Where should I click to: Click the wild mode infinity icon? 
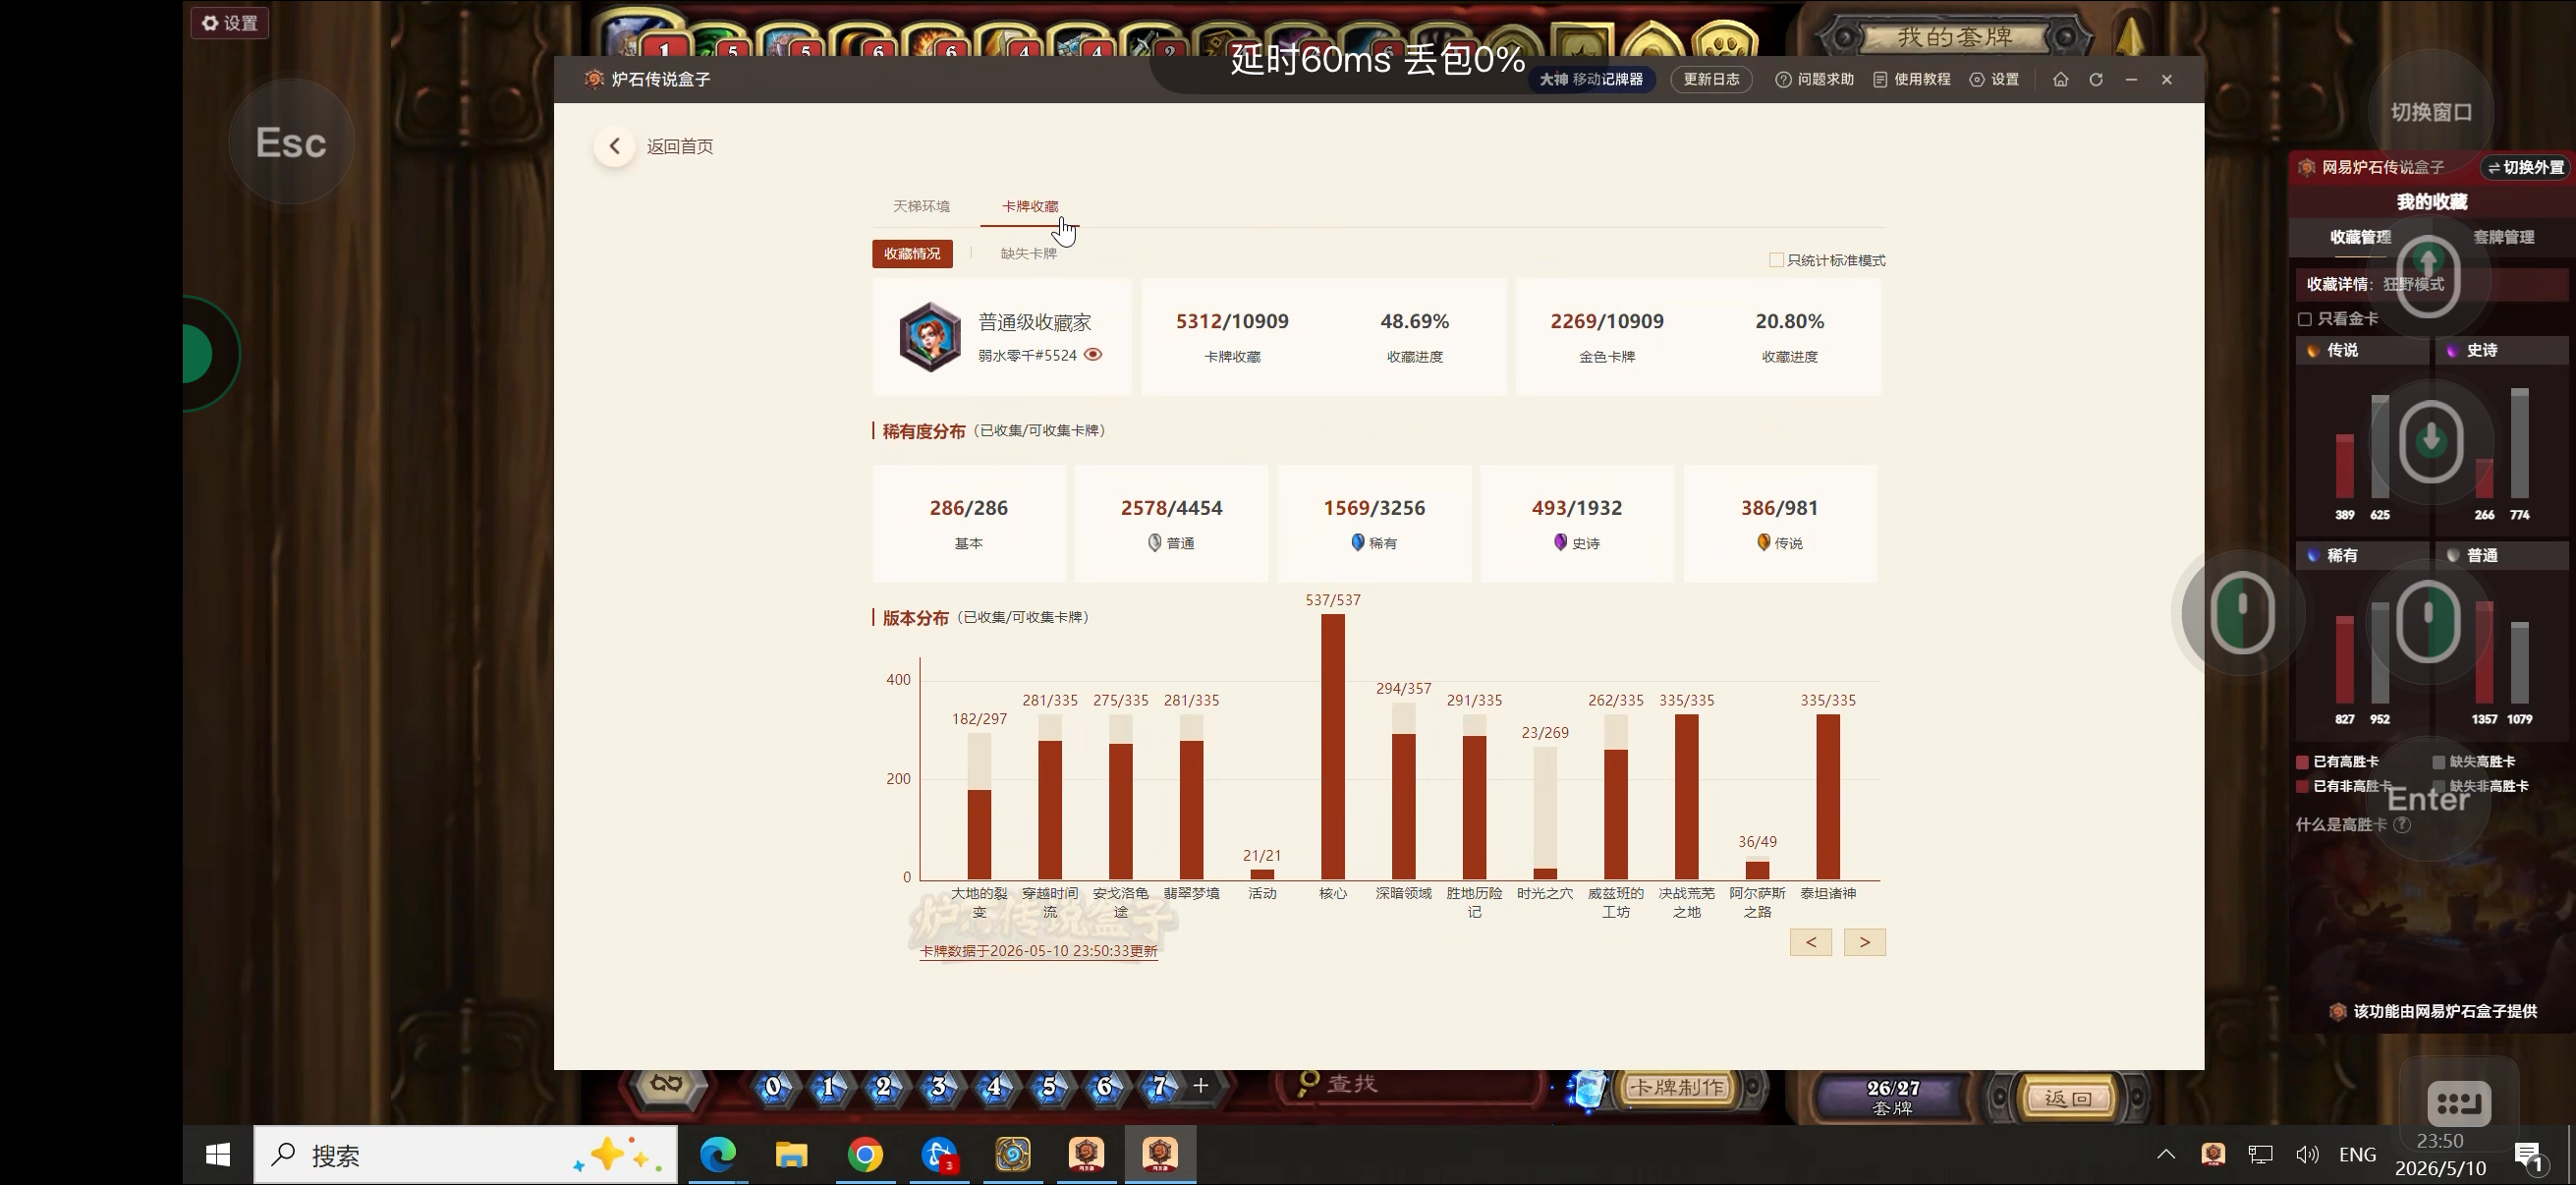click(666, 1084)
